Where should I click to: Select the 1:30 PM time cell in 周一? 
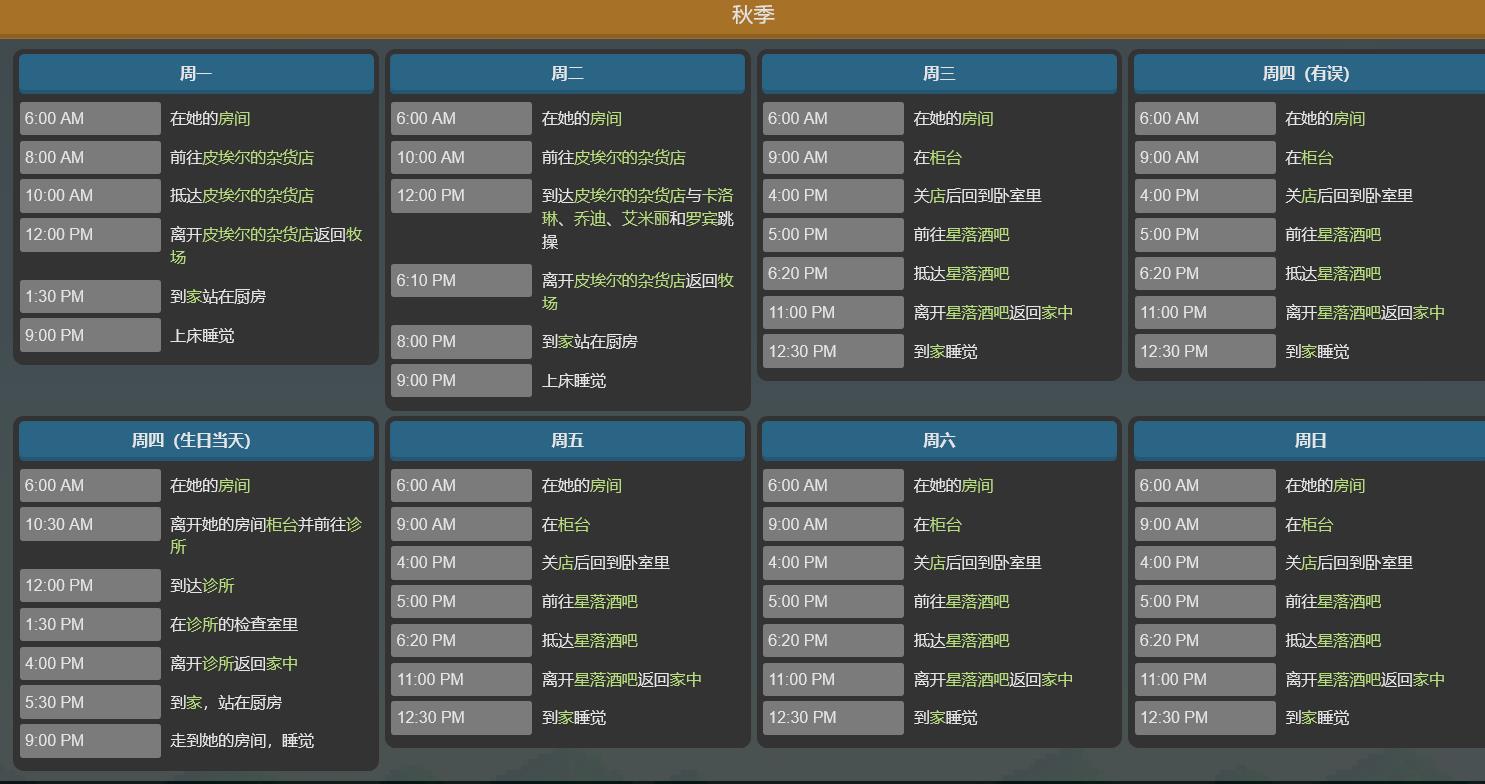click(90, 296)
